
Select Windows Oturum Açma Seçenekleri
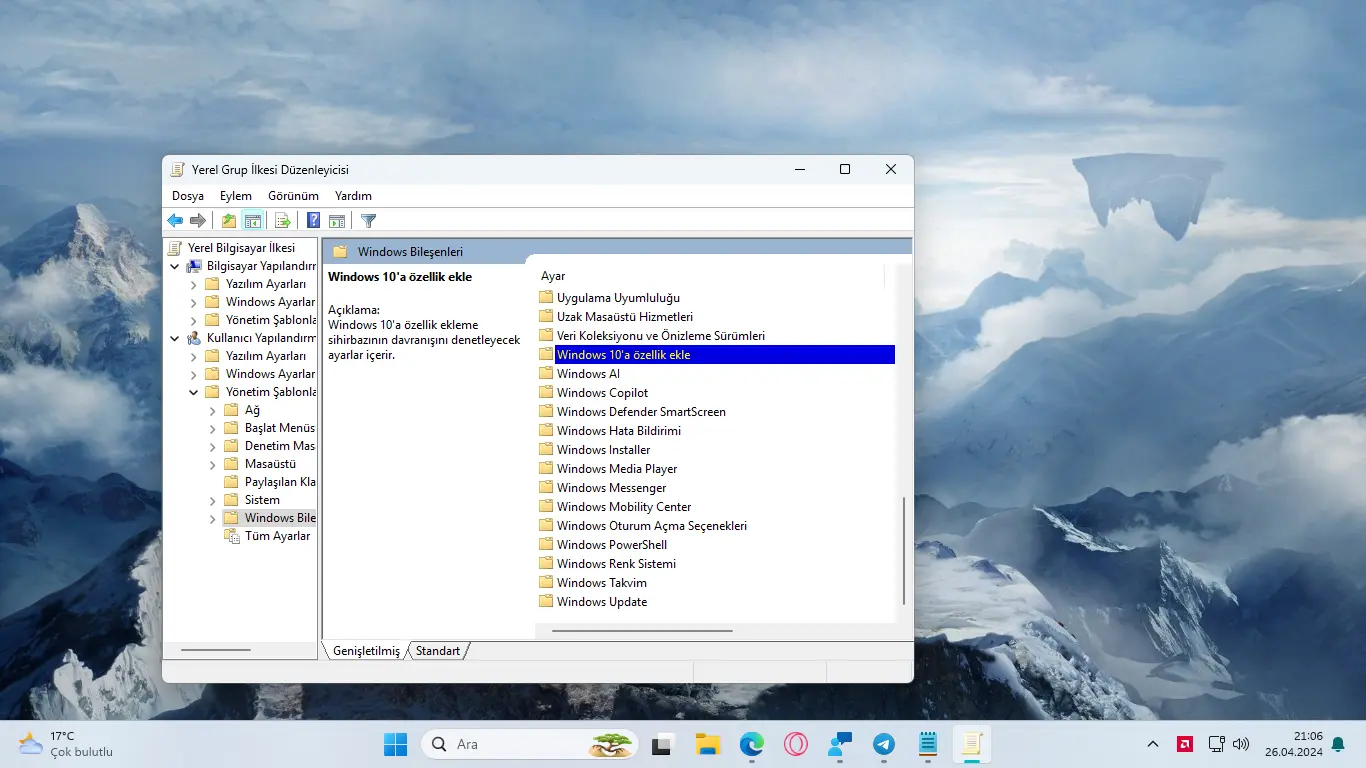[652, 526]
